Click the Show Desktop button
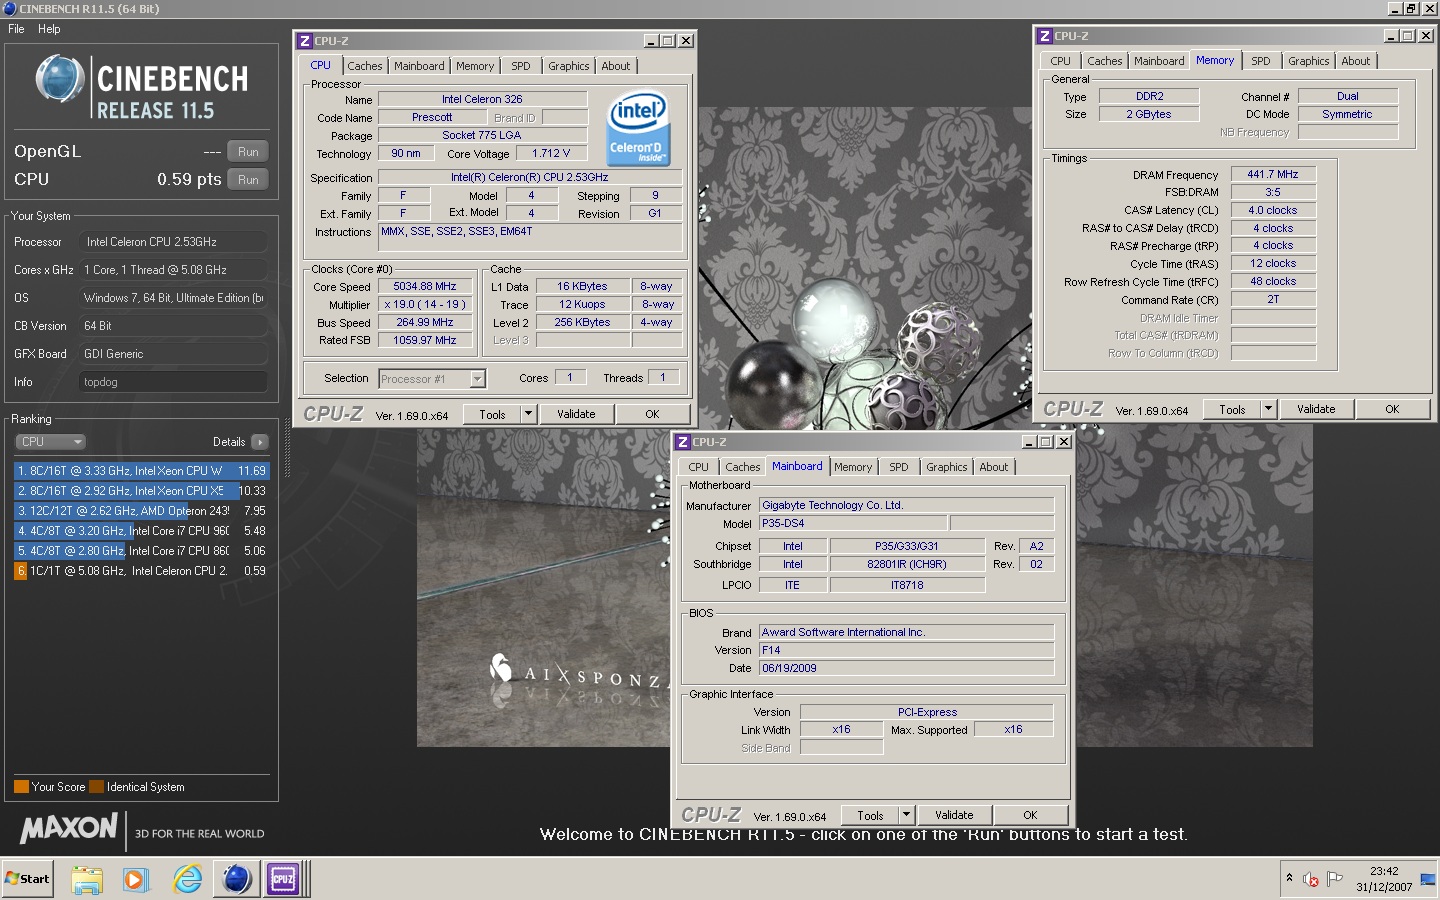 (x=1427, y=879)
